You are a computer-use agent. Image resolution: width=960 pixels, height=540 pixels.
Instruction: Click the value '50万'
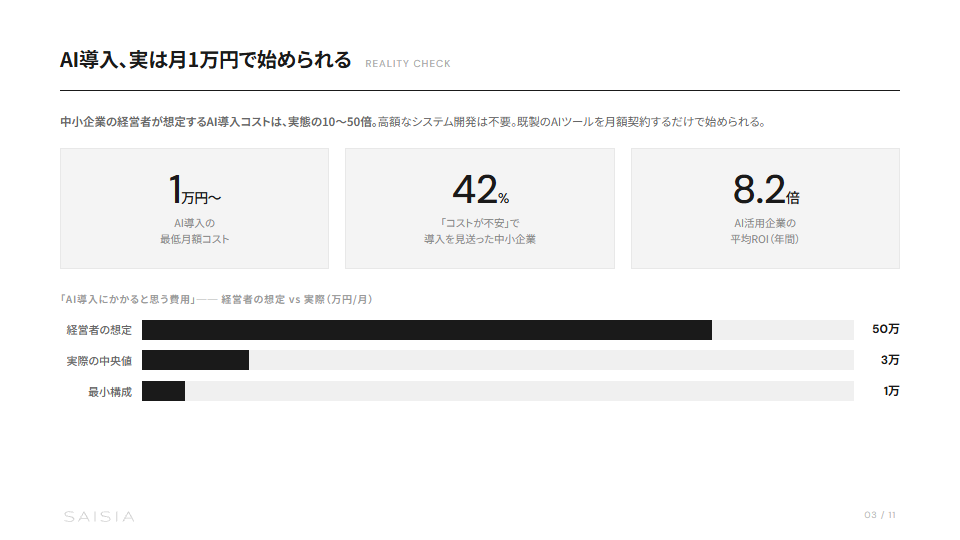pyautogui.click(x=886, y=329)
